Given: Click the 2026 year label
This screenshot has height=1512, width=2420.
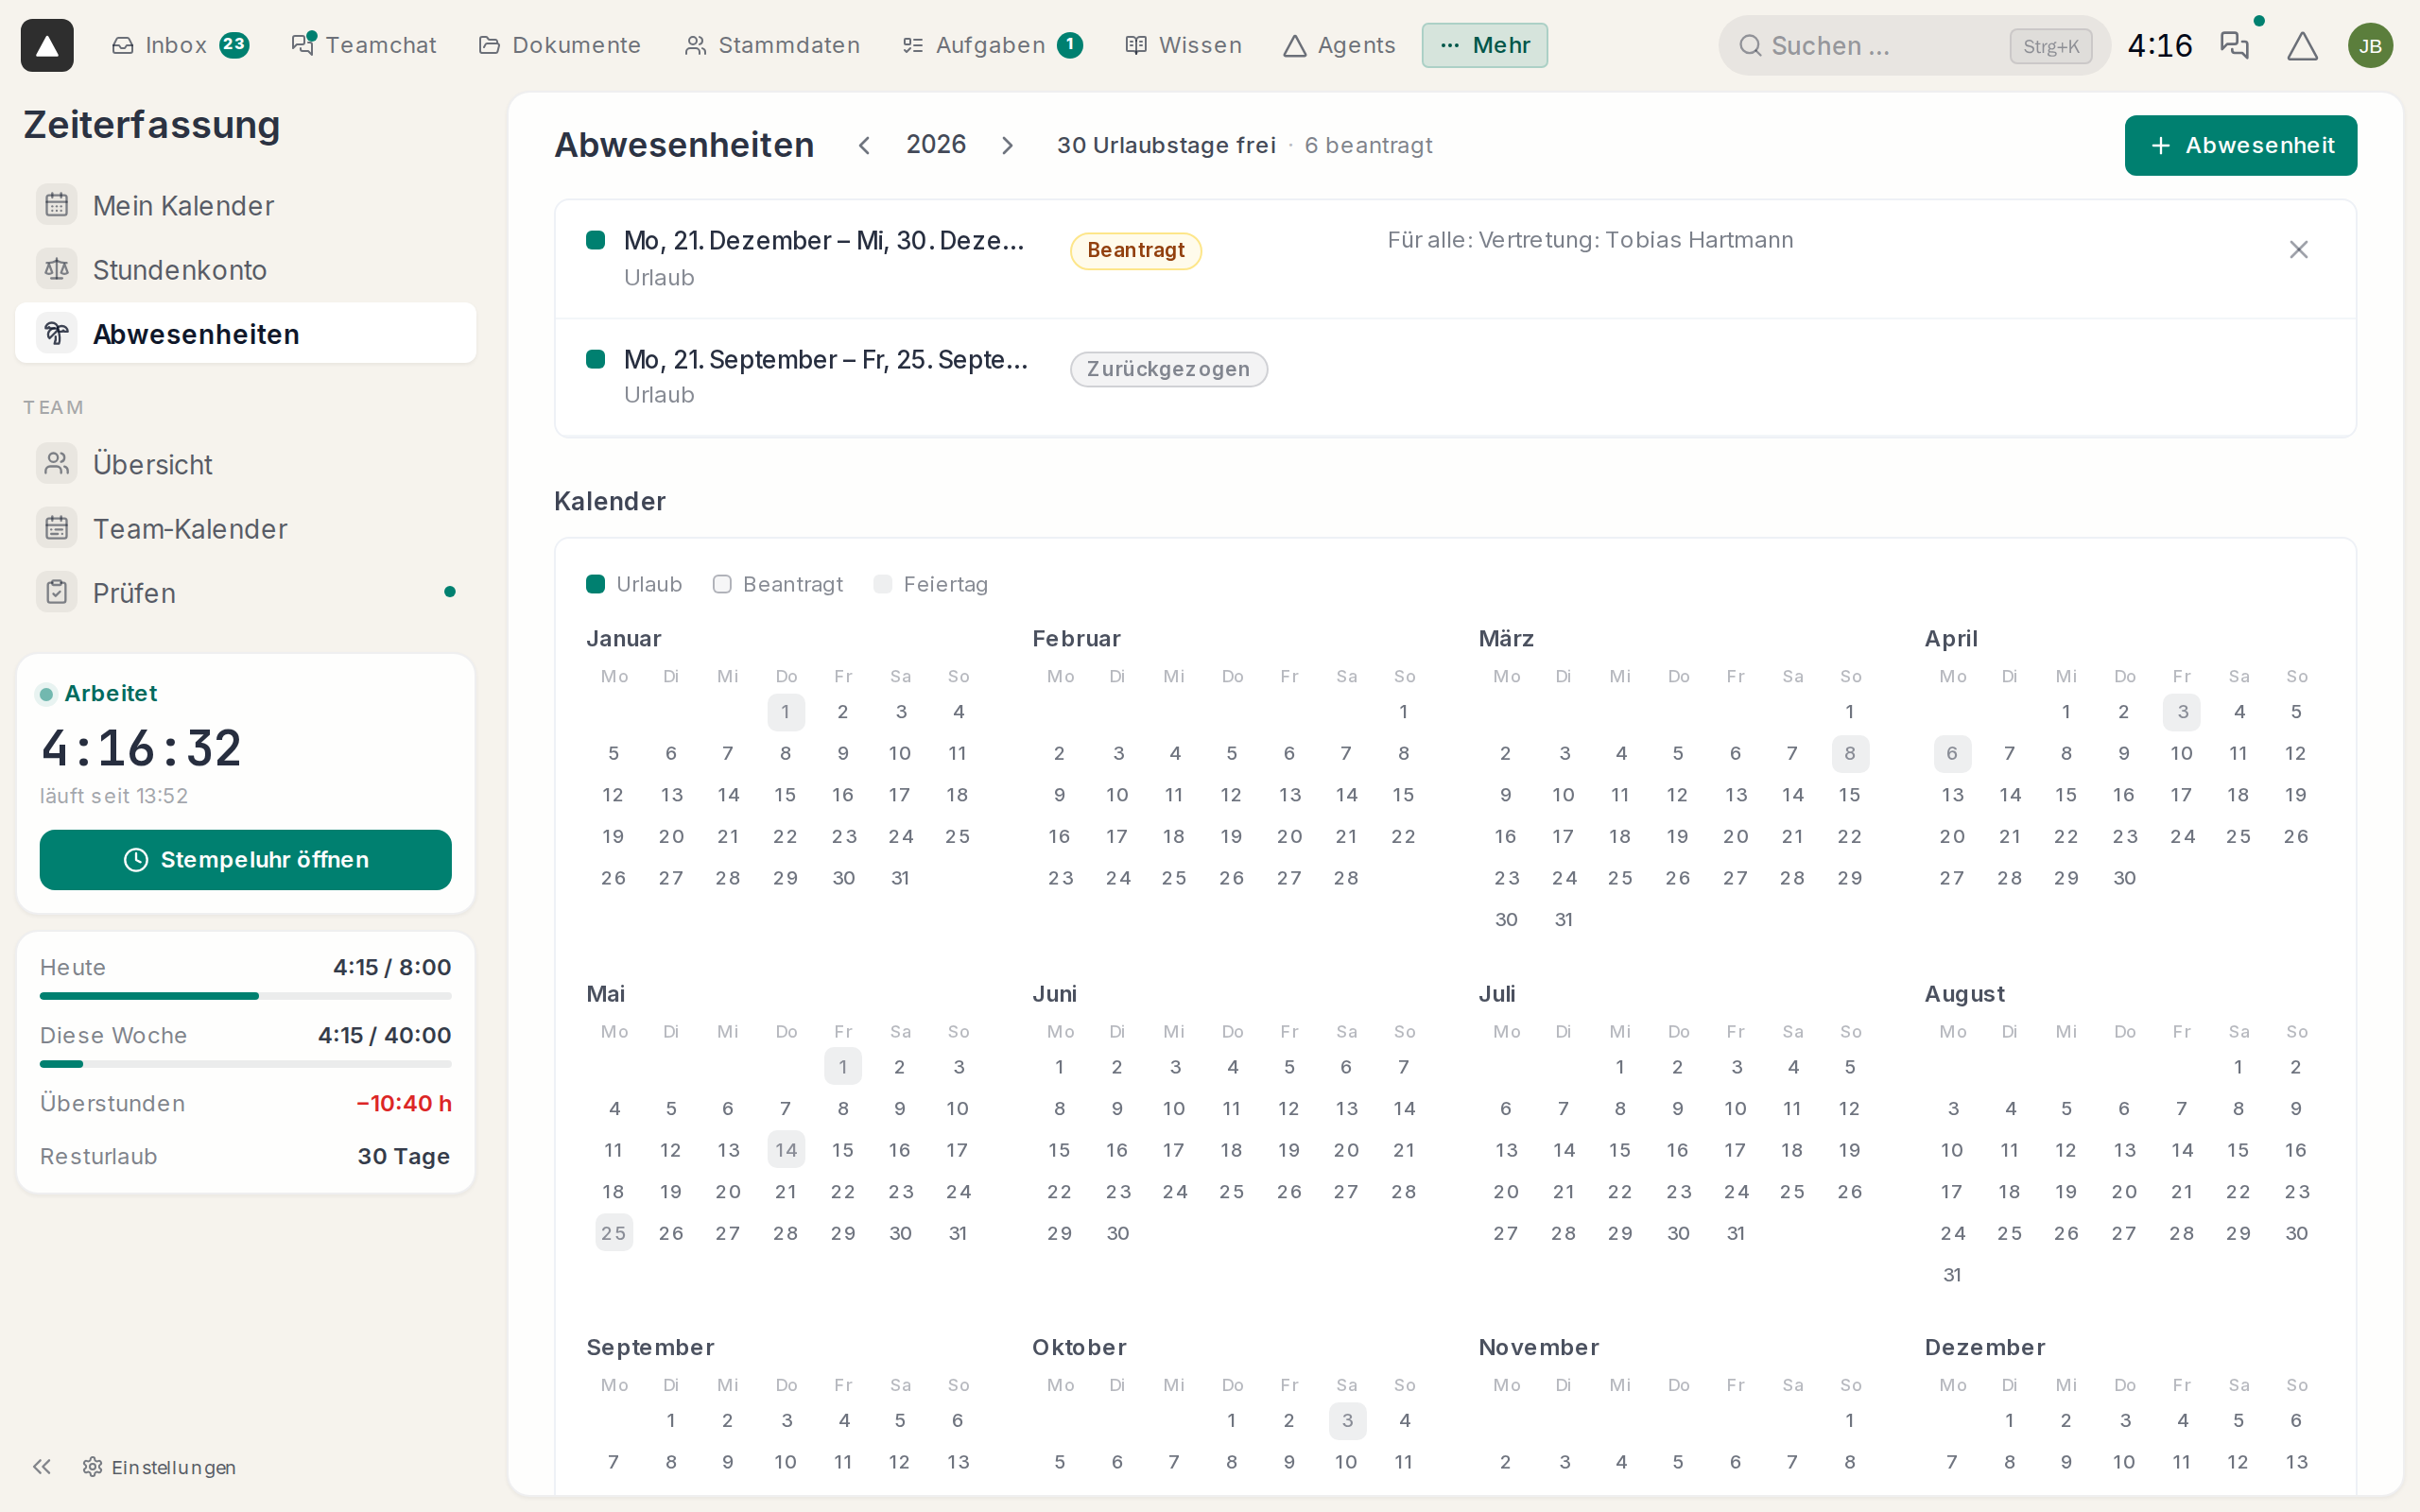Looking at the screenshot, I should [936, 144].
